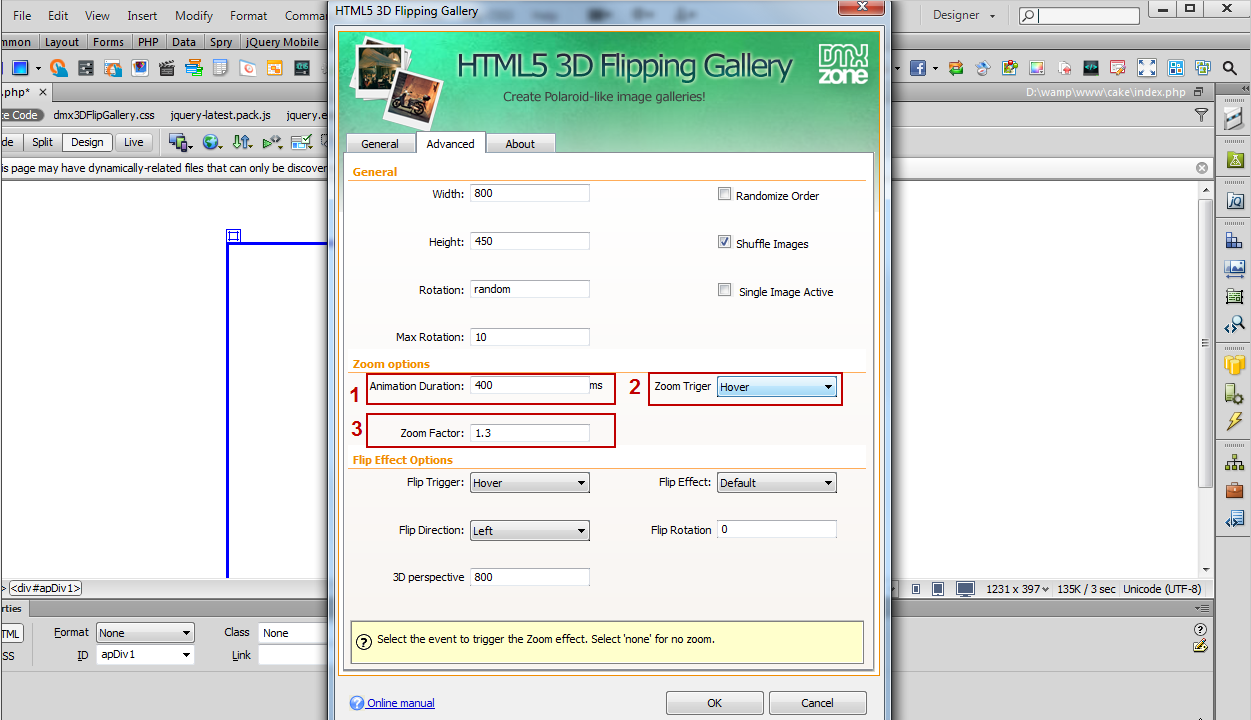Dismiss the info bar with round X icon

coord(1202,168)
